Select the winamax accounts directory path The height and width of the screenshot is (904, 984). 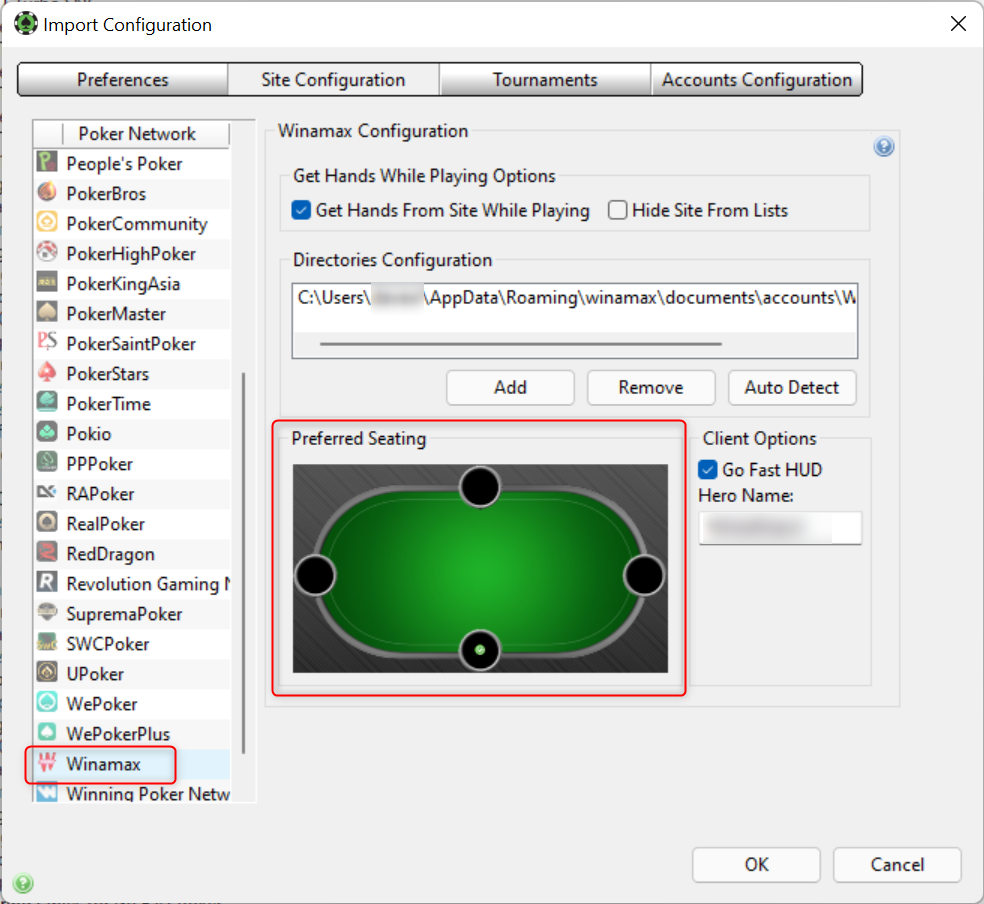coord(575,298)
